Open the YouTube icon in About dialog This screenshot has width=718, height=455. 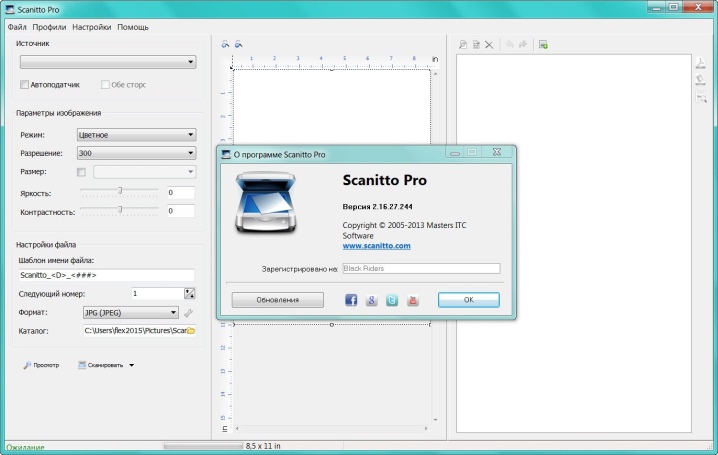(x=413, y=300)
